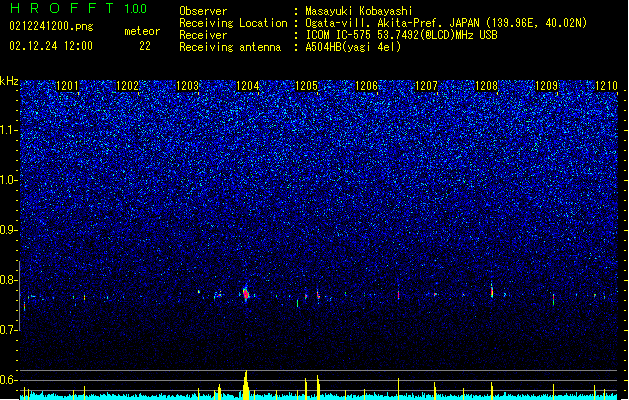
Task: Click the 1.1 frequency axis label
Action: point(8,130)
